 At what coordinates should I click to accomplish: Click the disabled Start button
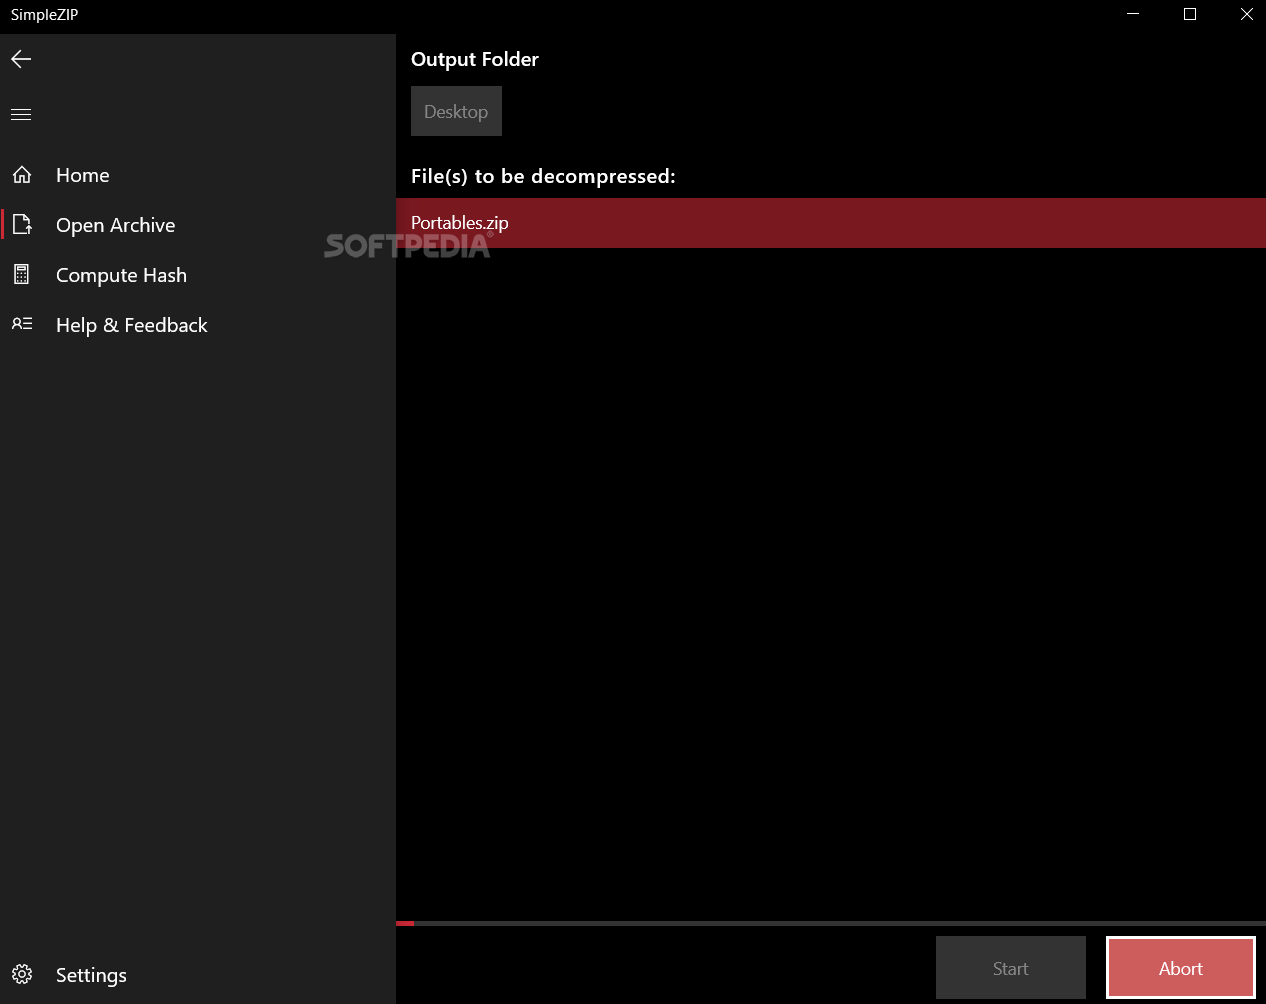(x=1011, y=968)
